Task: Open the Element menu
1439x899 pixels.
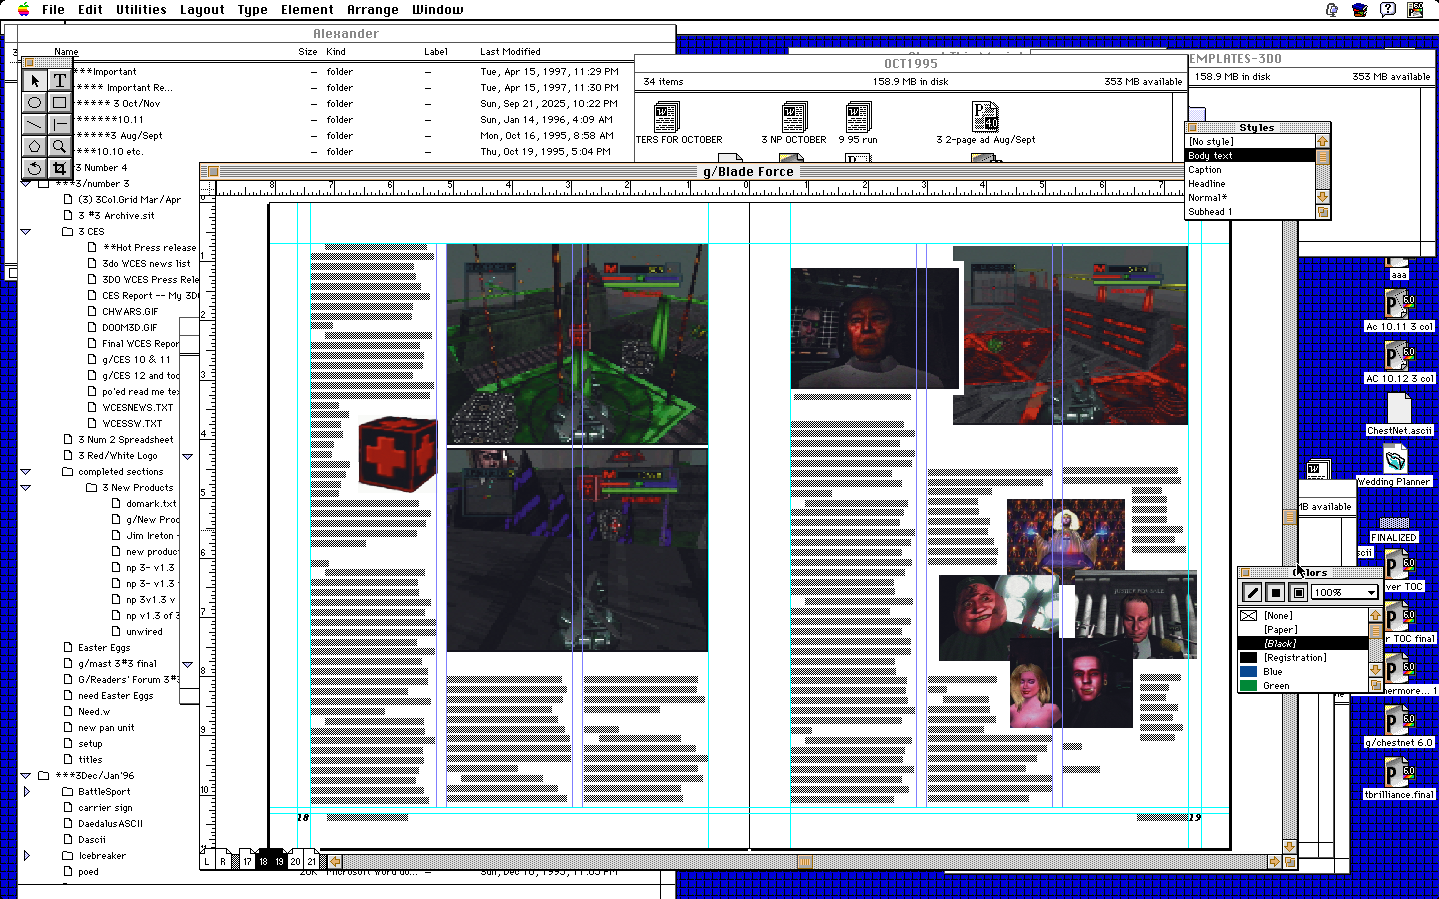Action: [307, 10]
